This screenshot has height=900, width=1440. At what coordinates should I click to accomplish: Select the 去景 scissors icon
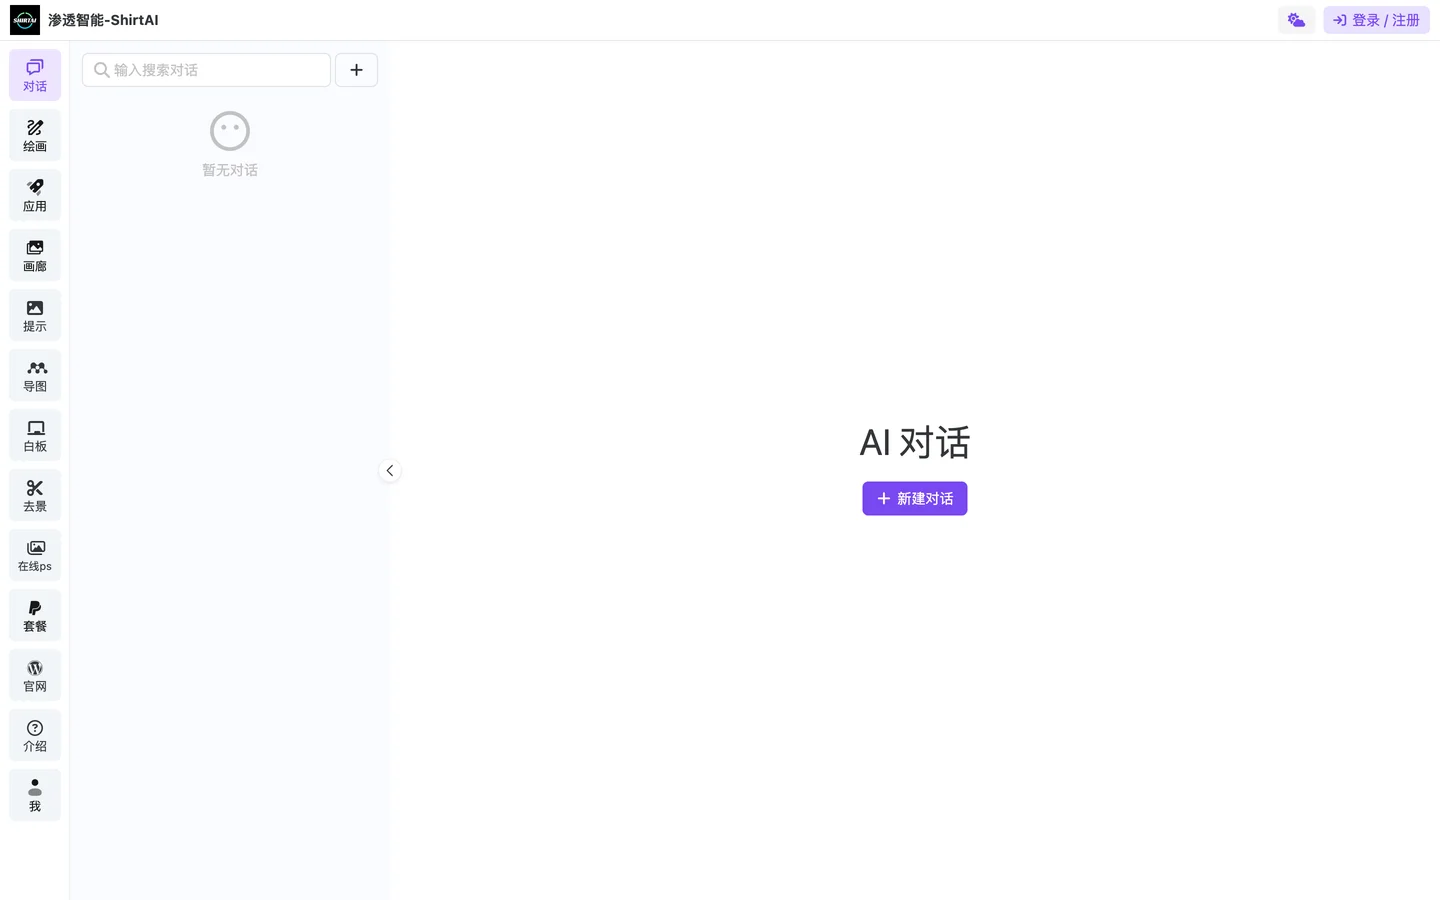(x=35, y=495)
